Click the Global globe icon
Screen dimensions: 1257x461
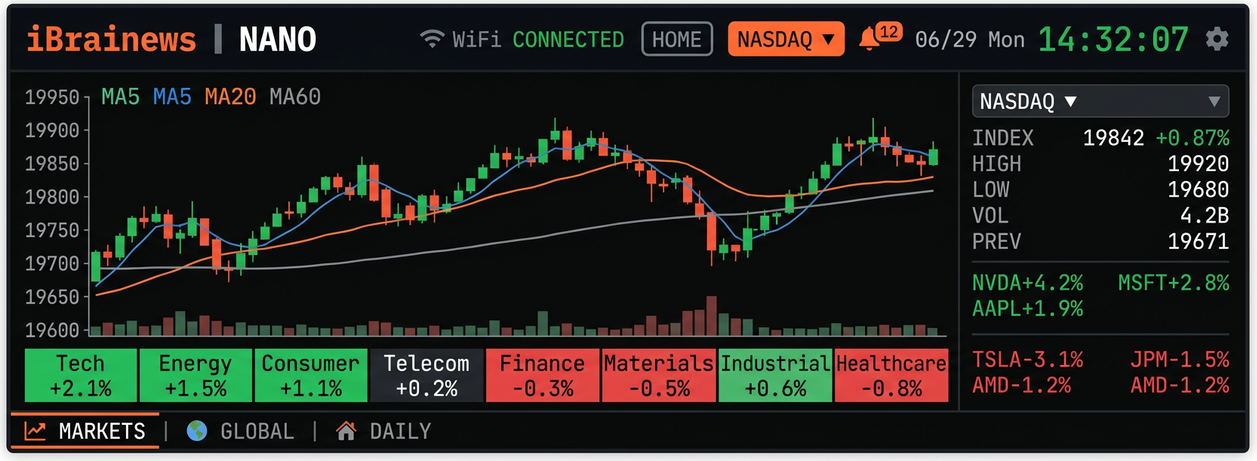(196, 431)
